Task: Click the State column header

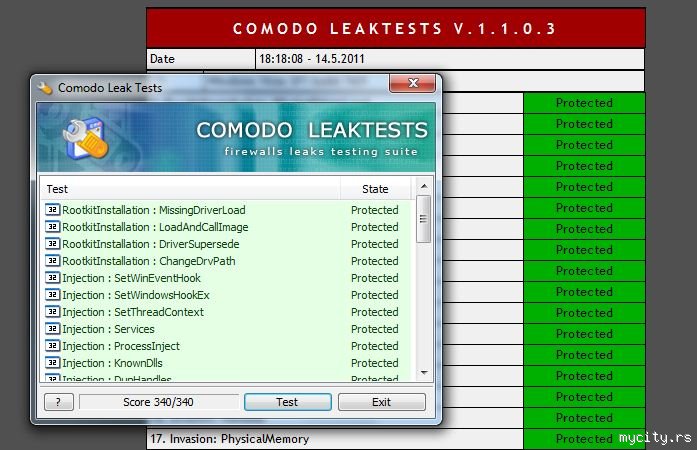Action: point(376,189)
